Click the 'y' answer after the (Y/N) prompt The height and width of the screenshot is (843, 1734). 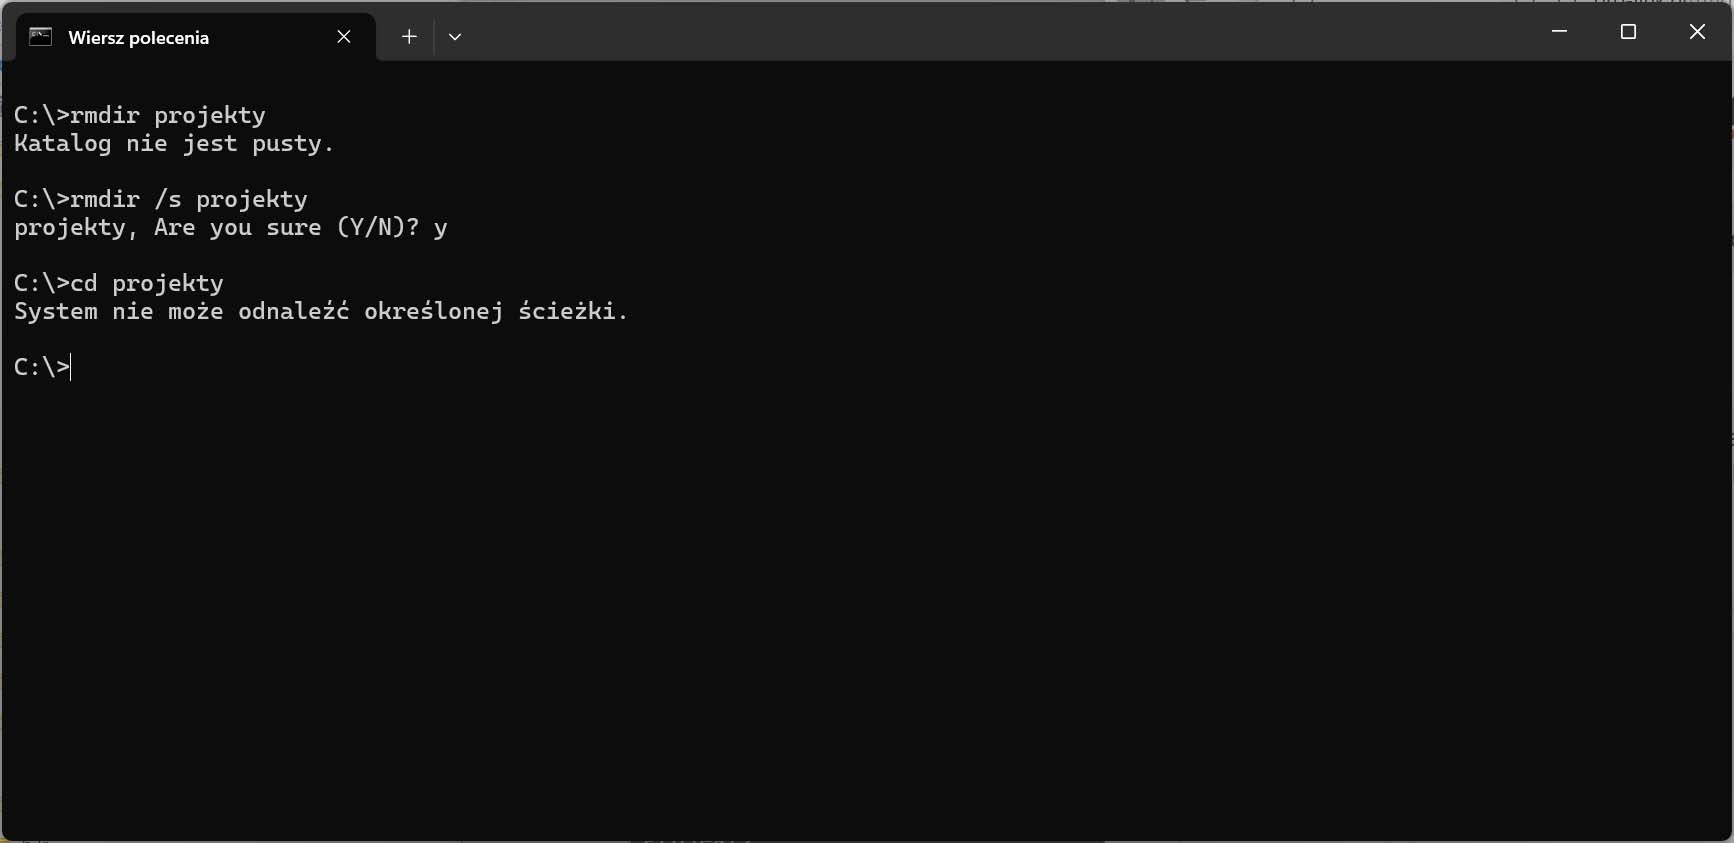(441, 229)
